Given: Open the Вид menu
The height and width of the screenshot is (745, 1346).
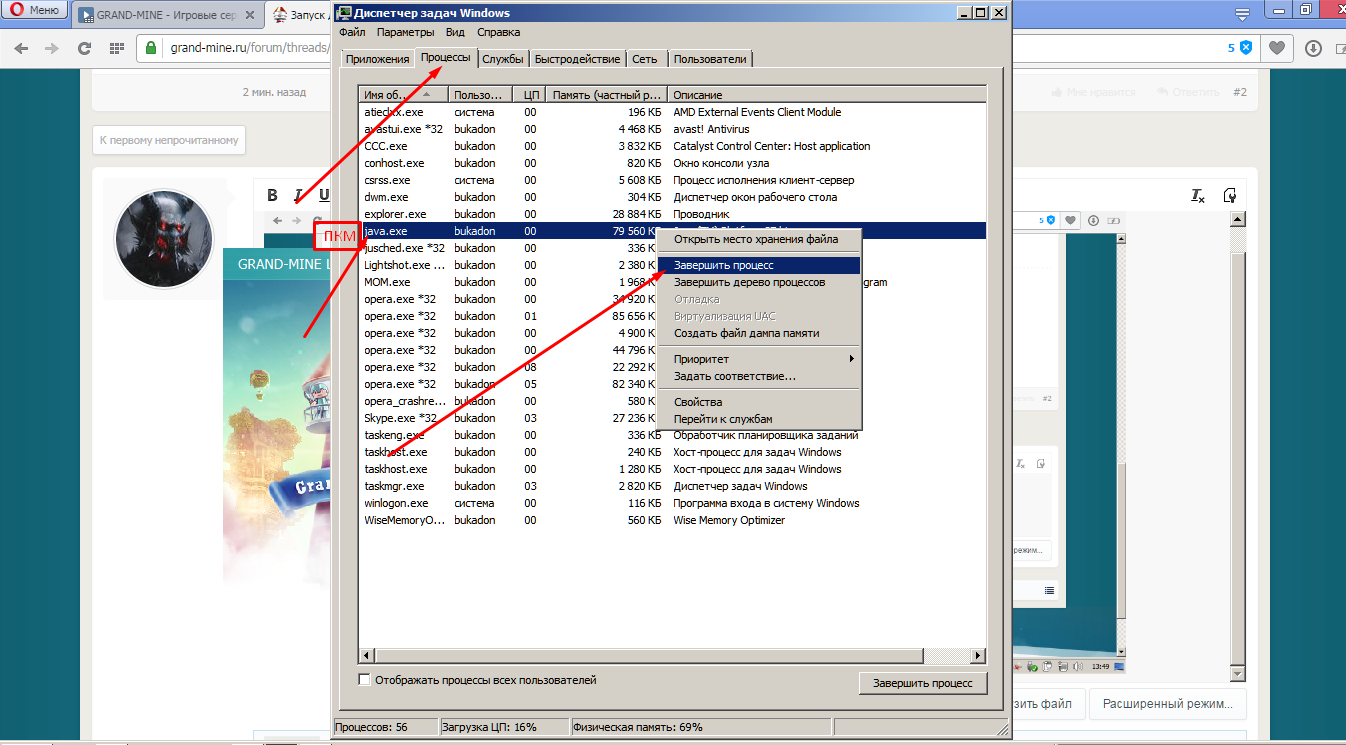Looking at the screenshot, I should 455,32.
